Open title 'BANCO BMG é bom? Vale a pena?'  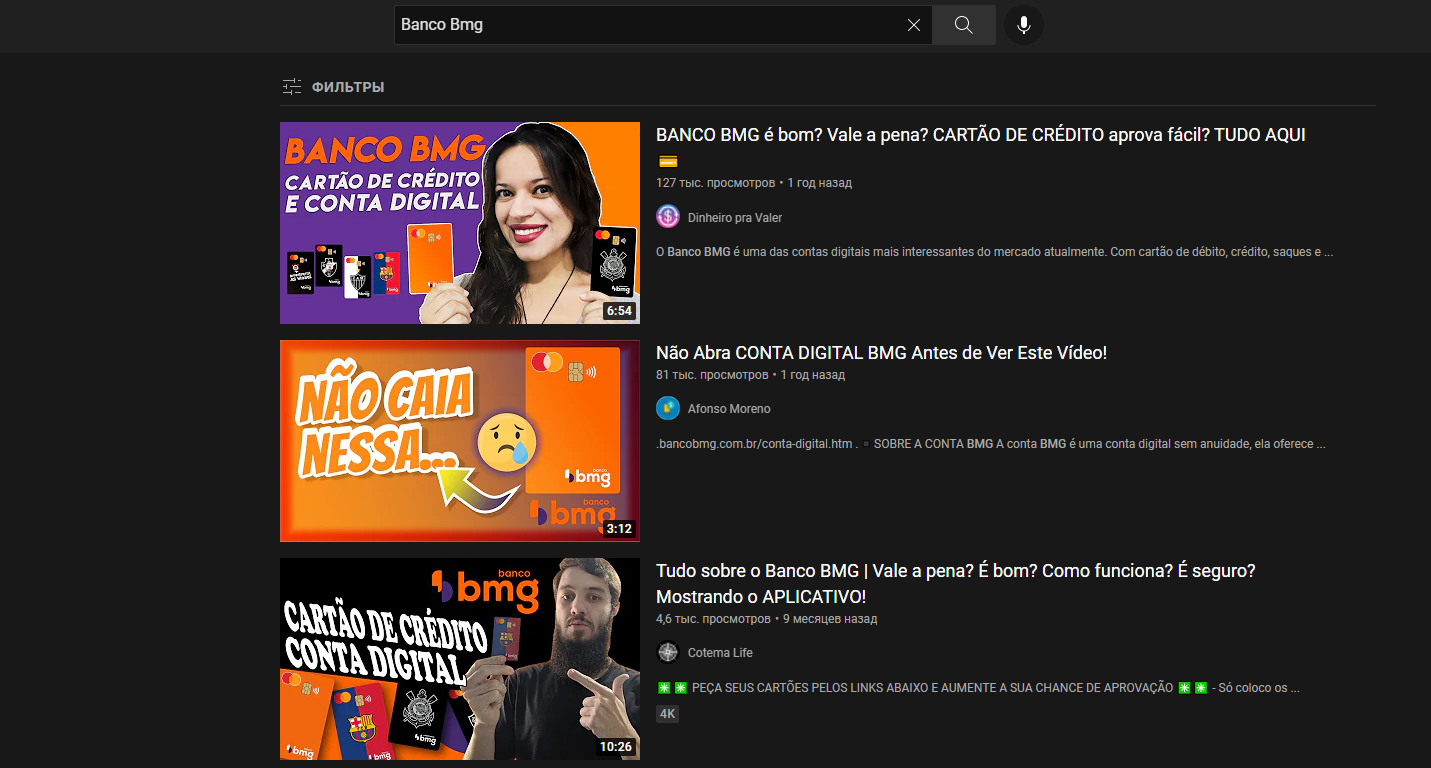pyautogui.click(x=980, y=135)
